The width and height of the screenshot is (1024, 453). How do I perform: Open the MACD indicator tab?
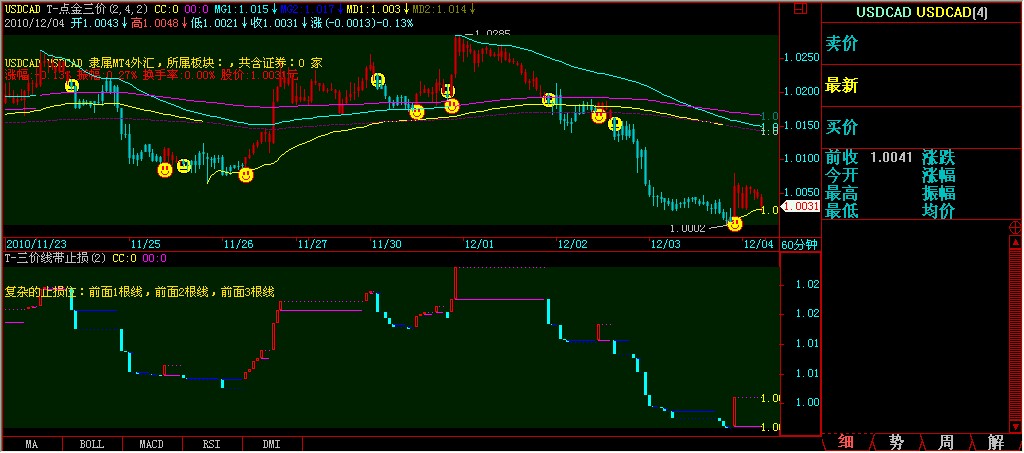point(152,445)
